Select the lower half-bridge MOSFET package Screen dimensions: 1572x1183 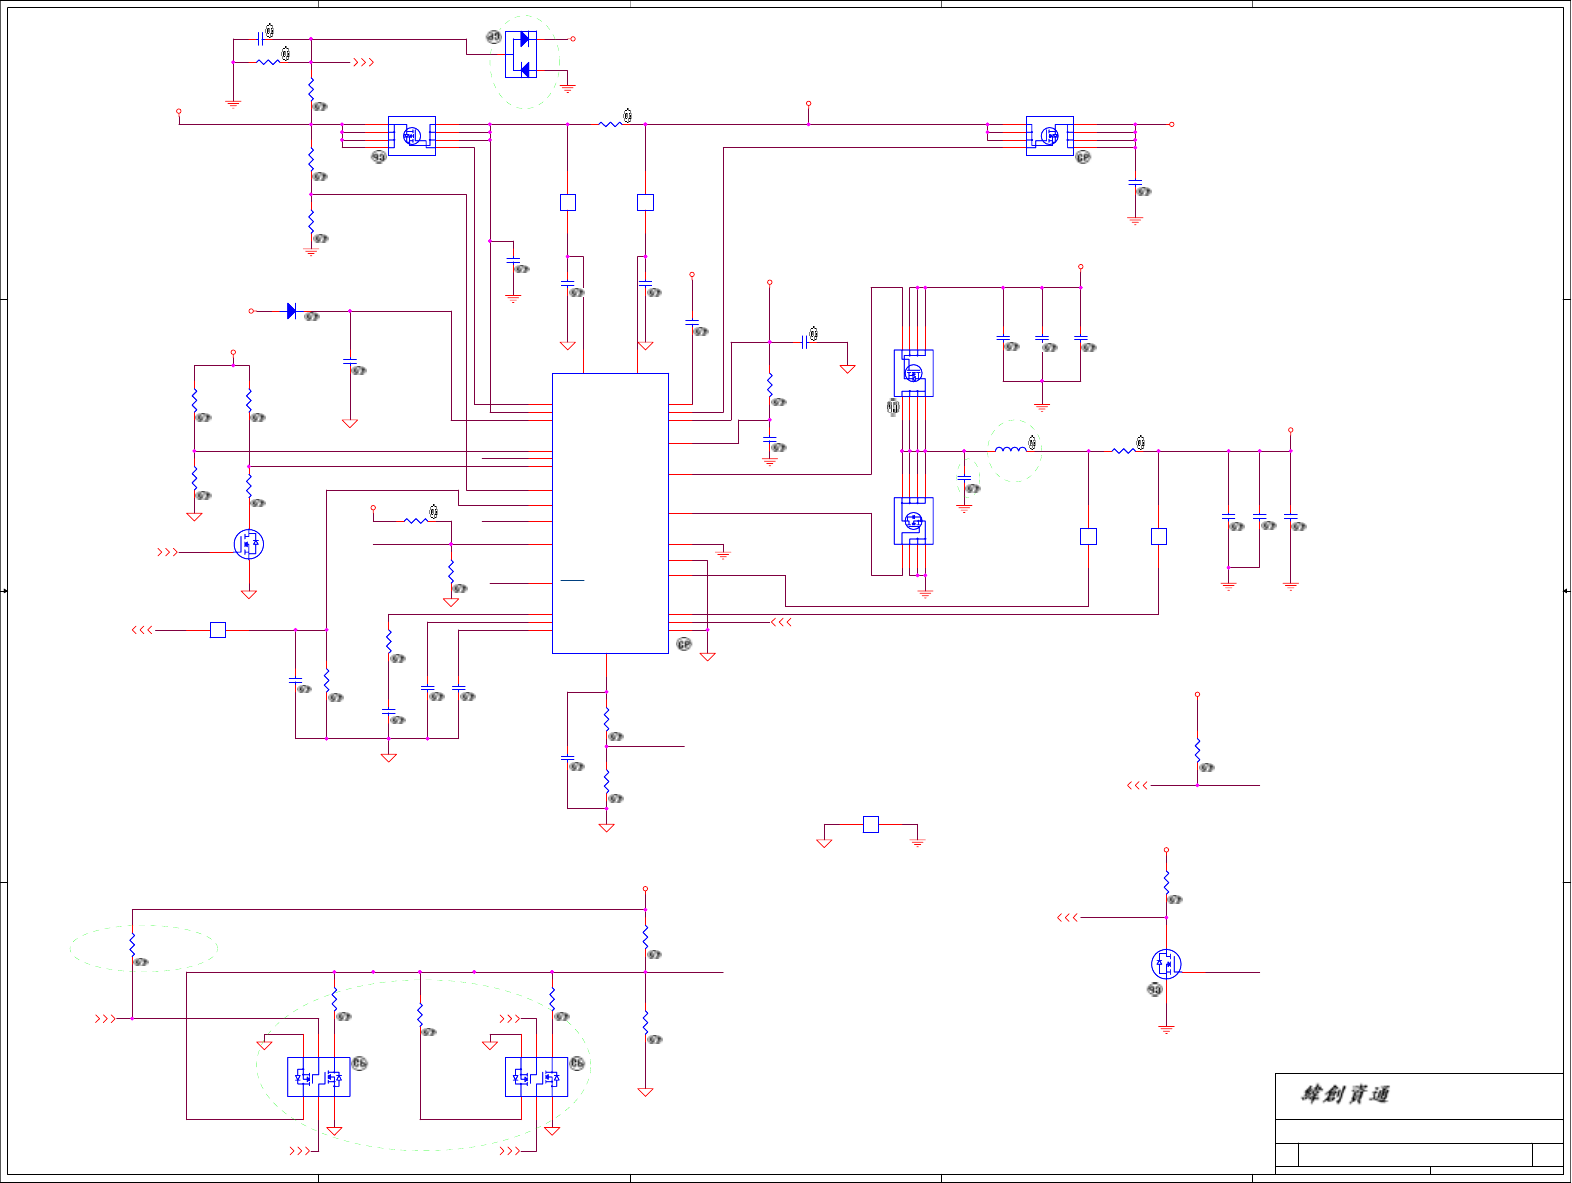click(x=913, y=521)
